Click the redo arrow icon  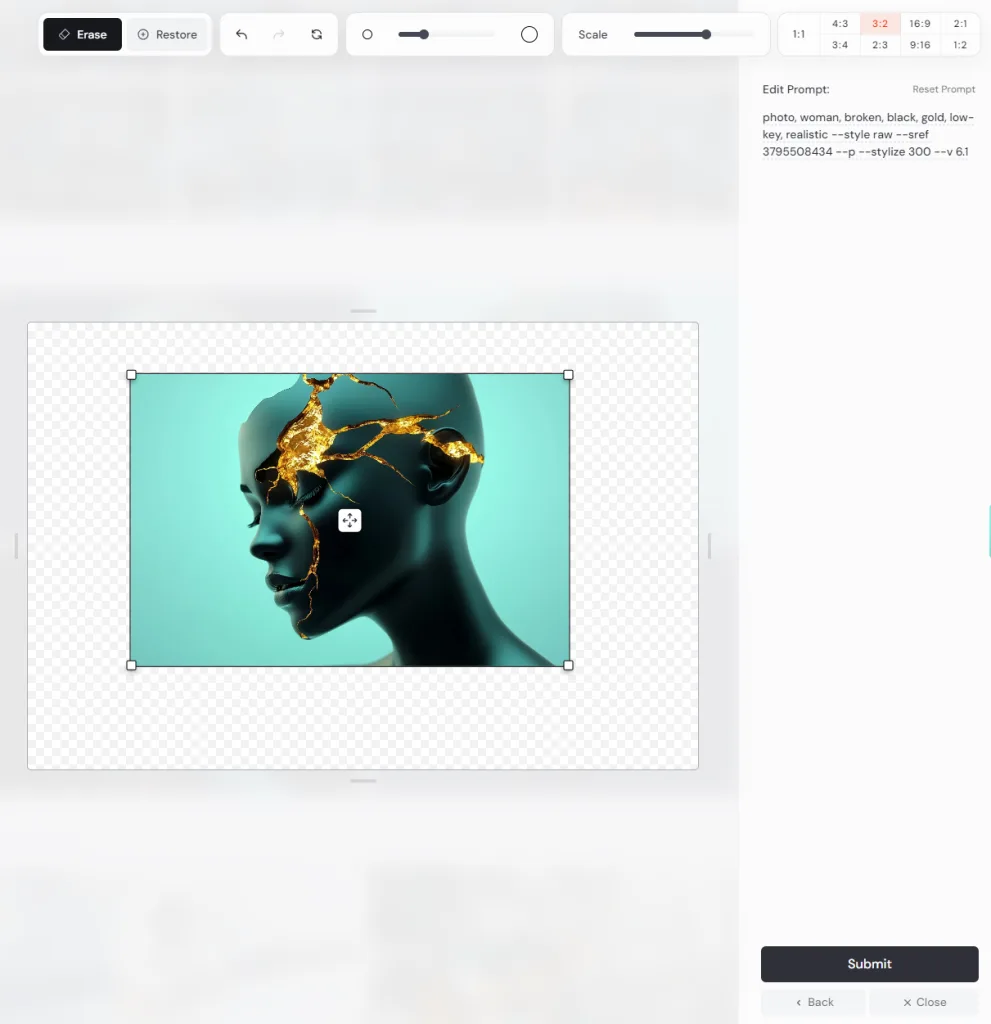279,34
